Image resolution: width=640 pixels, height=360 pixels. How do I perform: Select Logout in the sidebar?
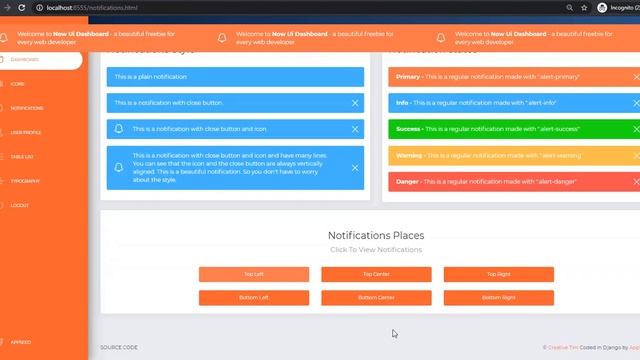point(19,205)
